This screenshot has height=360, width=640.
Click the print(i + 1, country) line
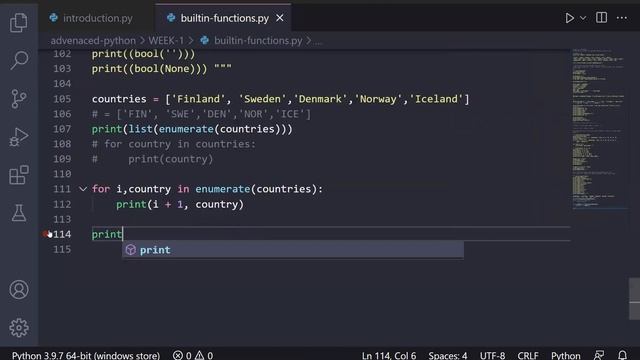[x=180, y=204]
